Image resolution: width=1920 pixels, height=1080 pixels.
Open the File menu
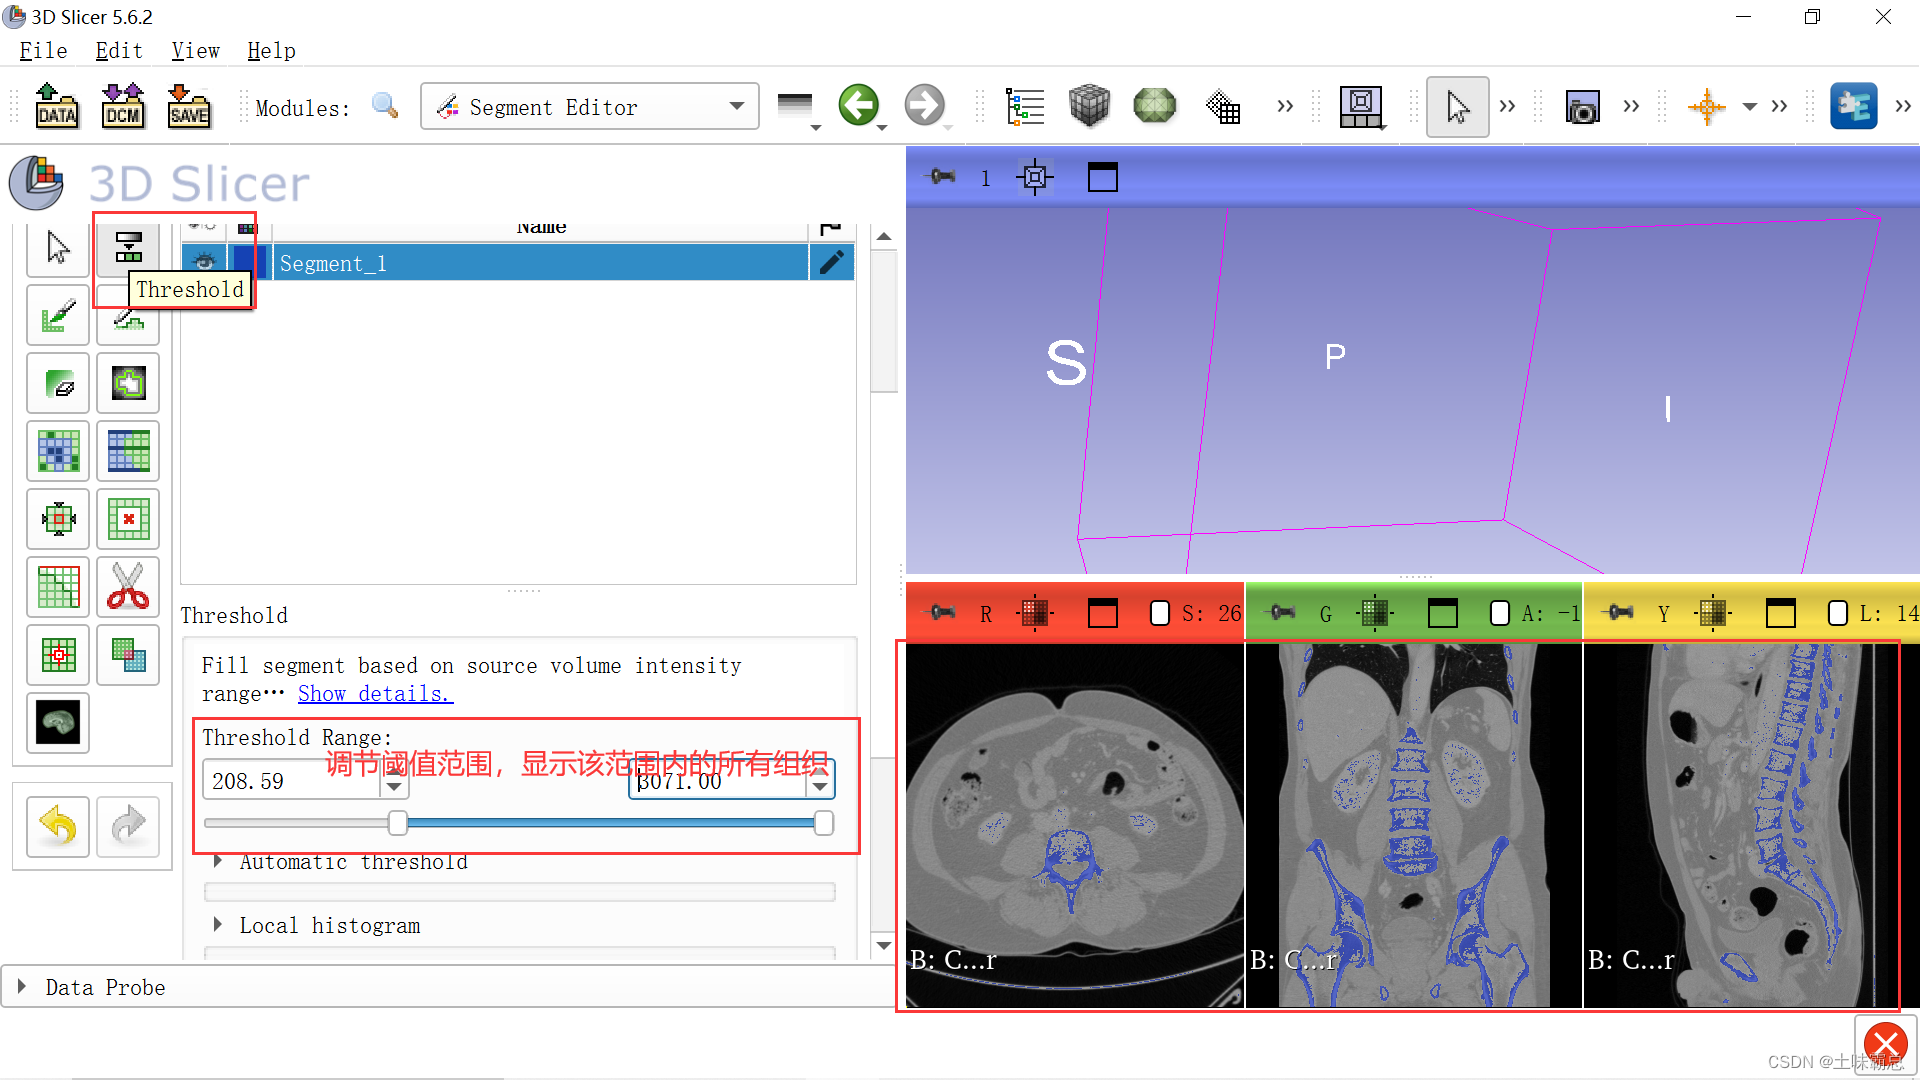pos(42,50)
